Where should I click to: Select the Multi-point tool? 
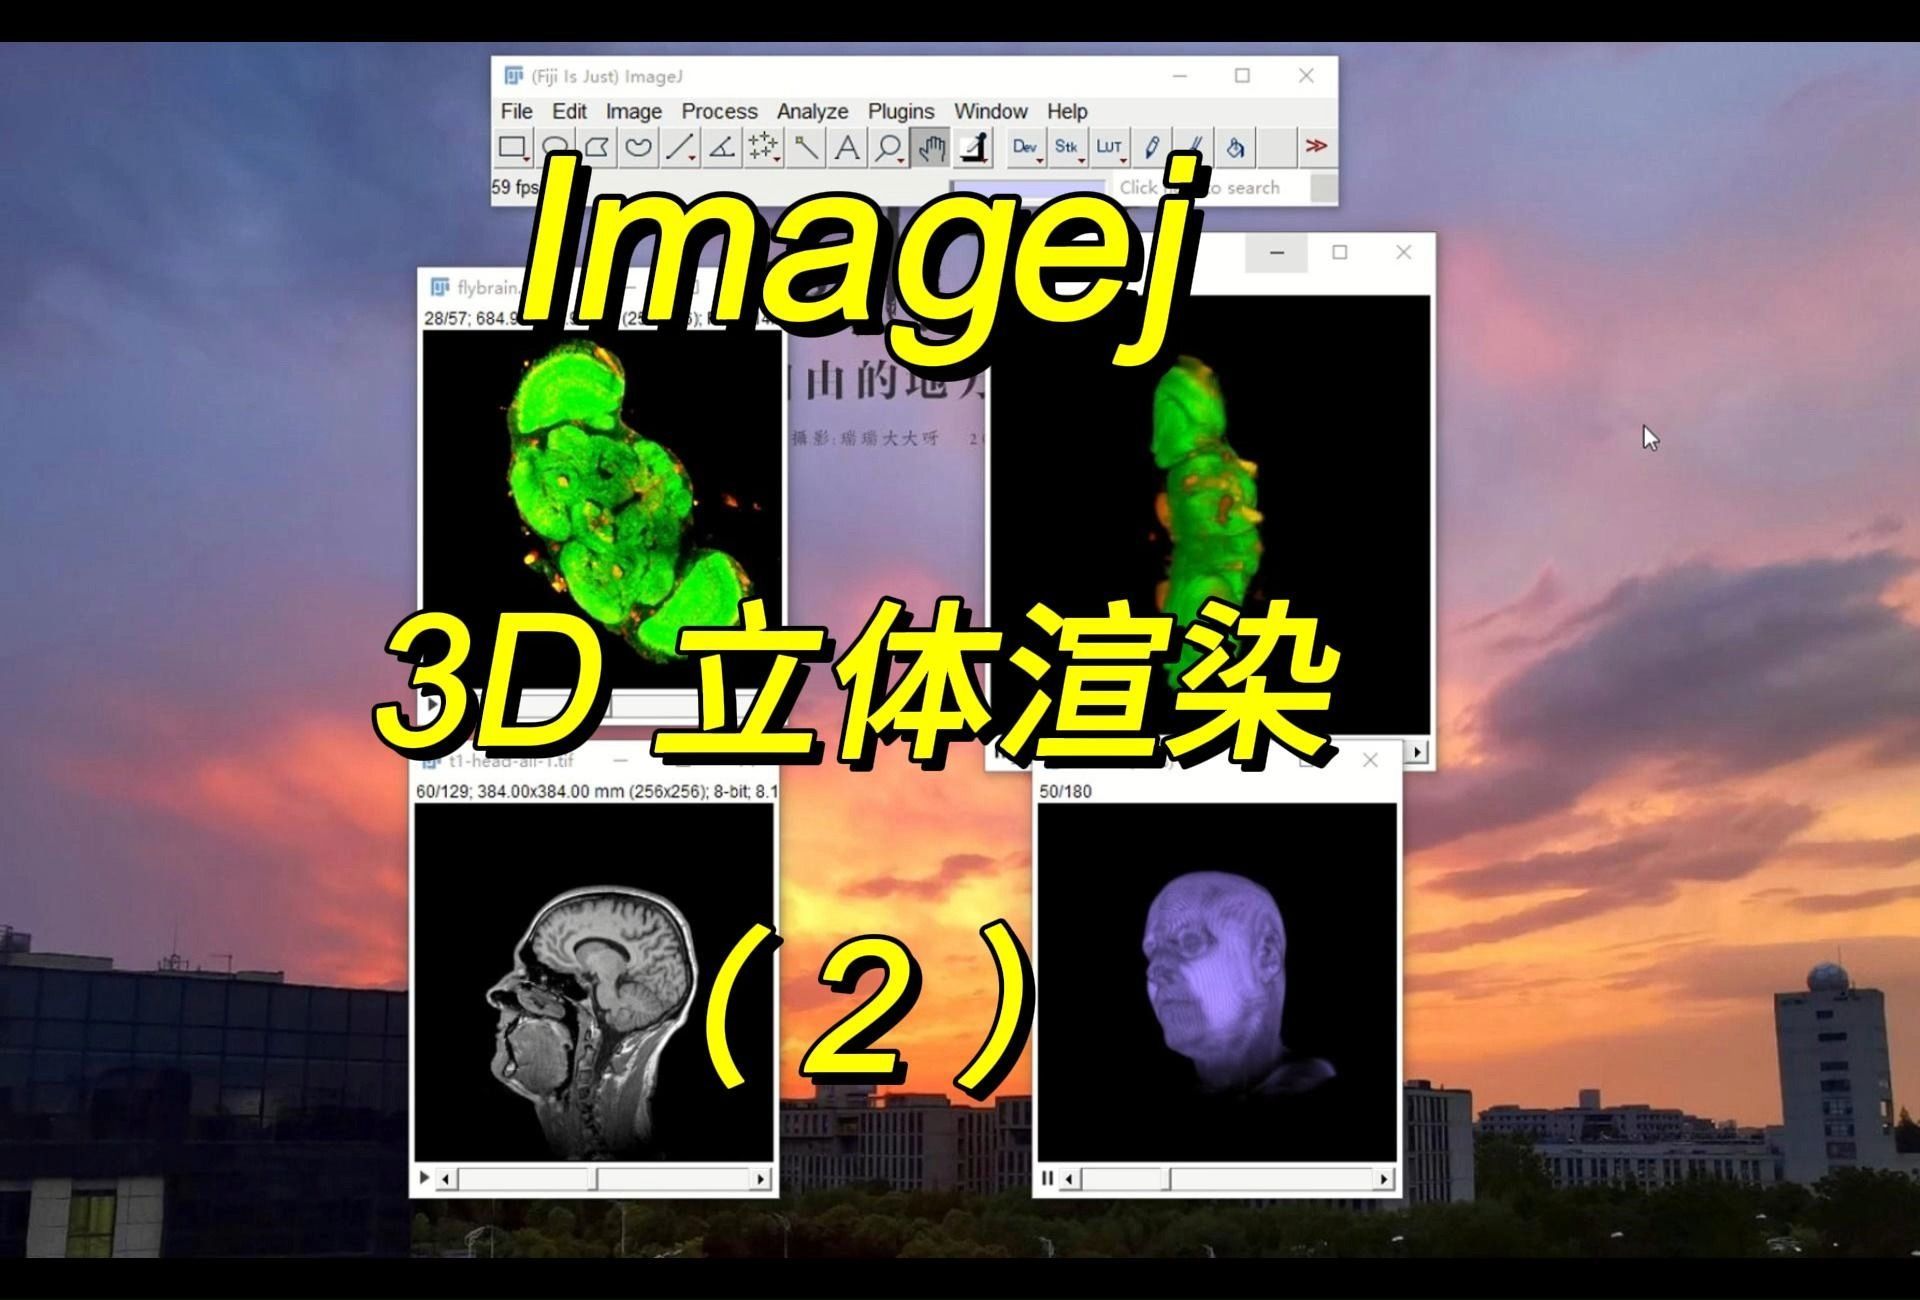click(764, 148)
